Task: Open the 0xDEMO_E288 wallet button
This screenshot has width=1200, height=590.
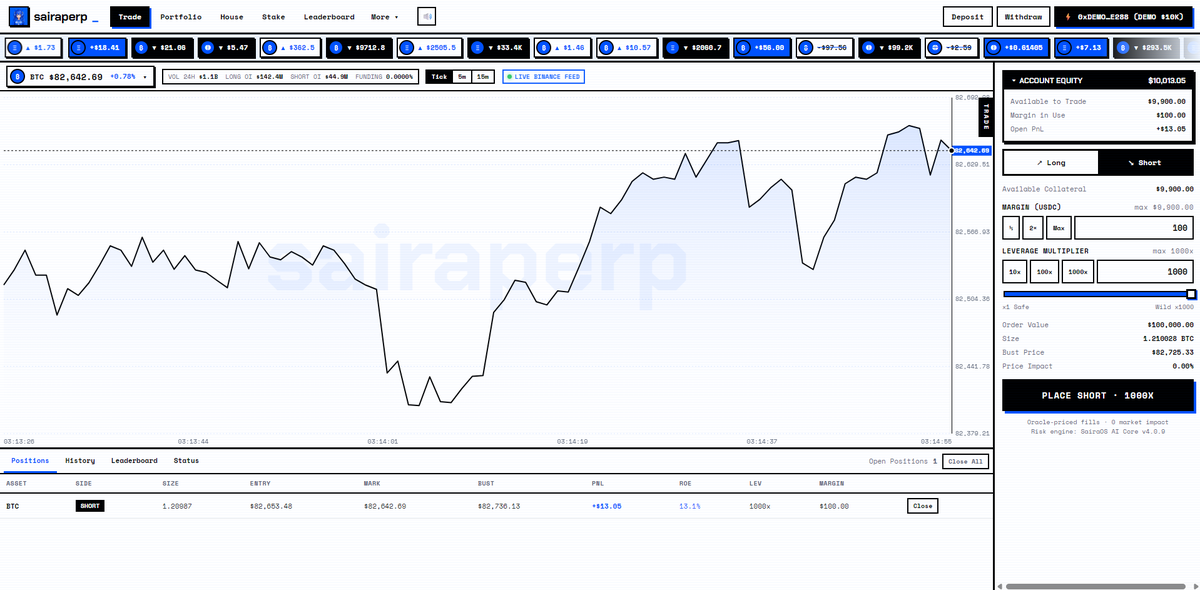Action: coord(1124,17)
